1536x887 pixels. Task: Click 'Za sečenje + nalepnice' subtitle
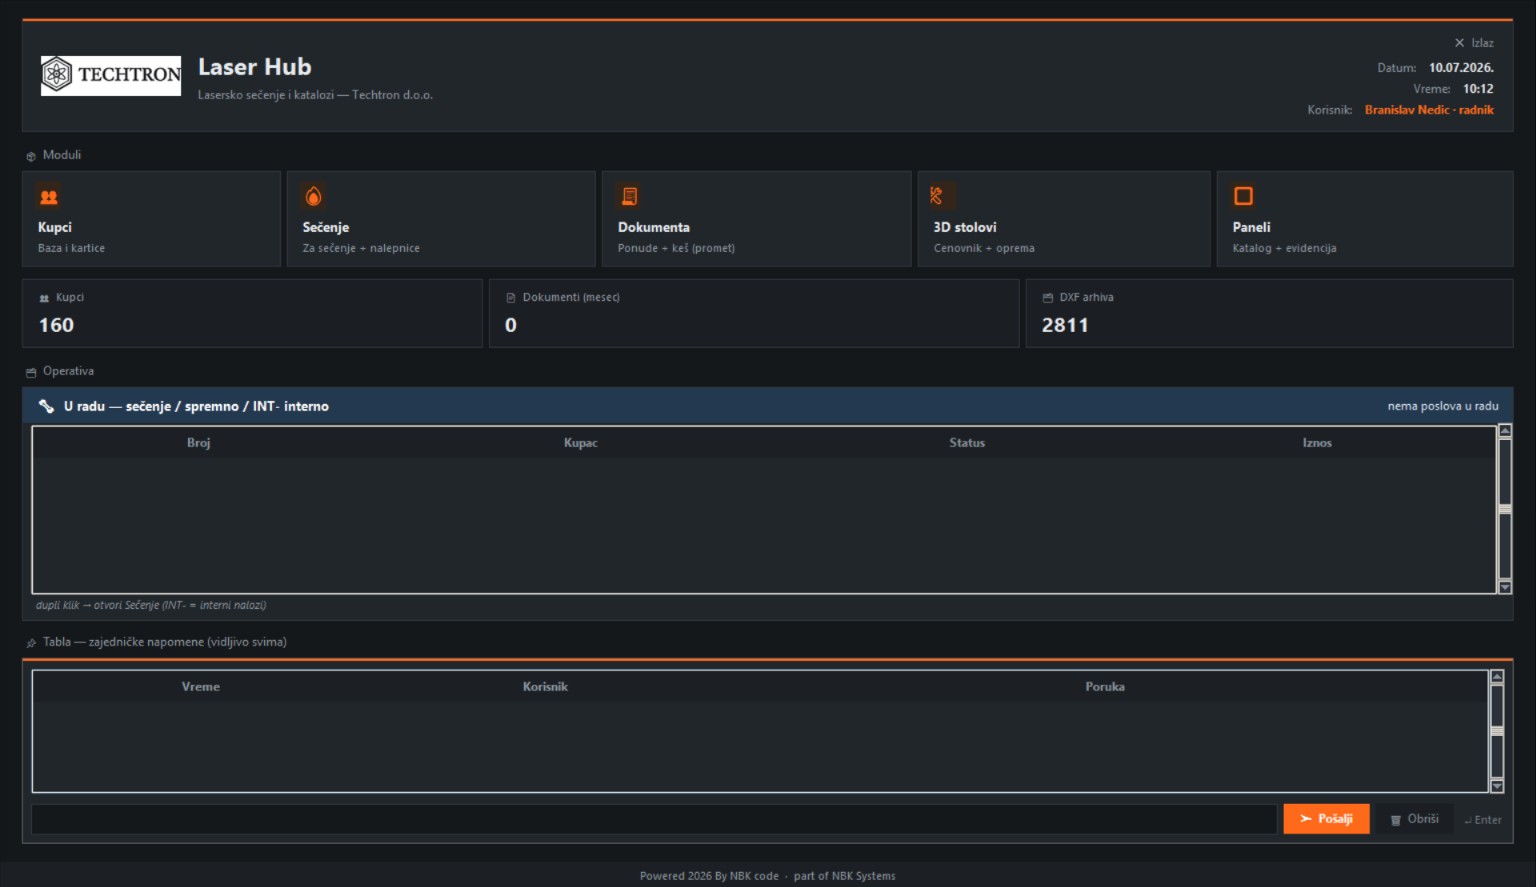(x=361, y=248)
